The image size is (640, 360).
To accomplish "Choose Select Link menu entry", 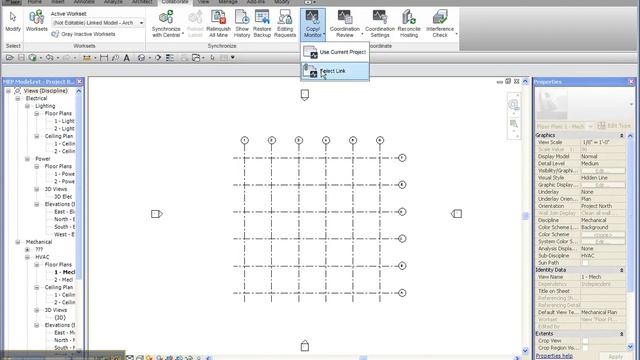I will pos(335,71).
